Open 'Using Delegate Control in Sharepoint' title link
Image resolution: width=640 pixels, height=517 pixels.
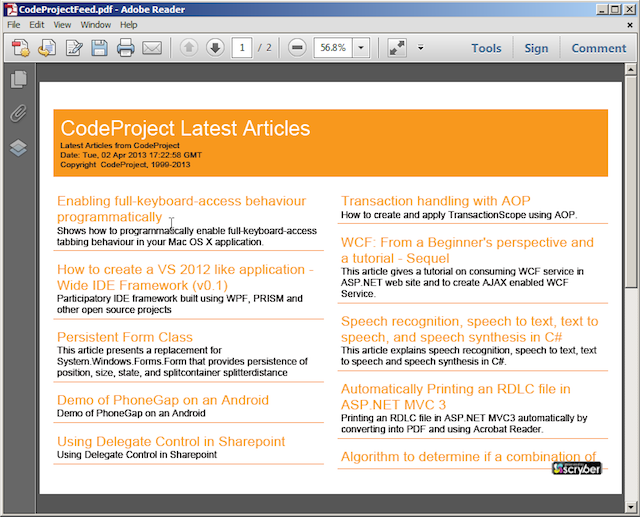(171, 442)
